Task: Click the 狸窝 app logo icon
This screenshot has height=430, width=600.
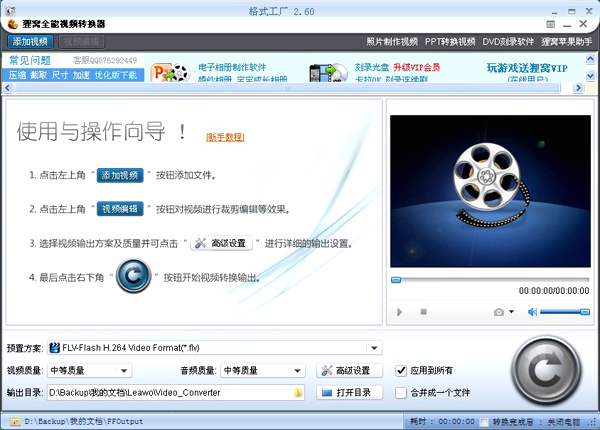Action: (x=13, y=24)
